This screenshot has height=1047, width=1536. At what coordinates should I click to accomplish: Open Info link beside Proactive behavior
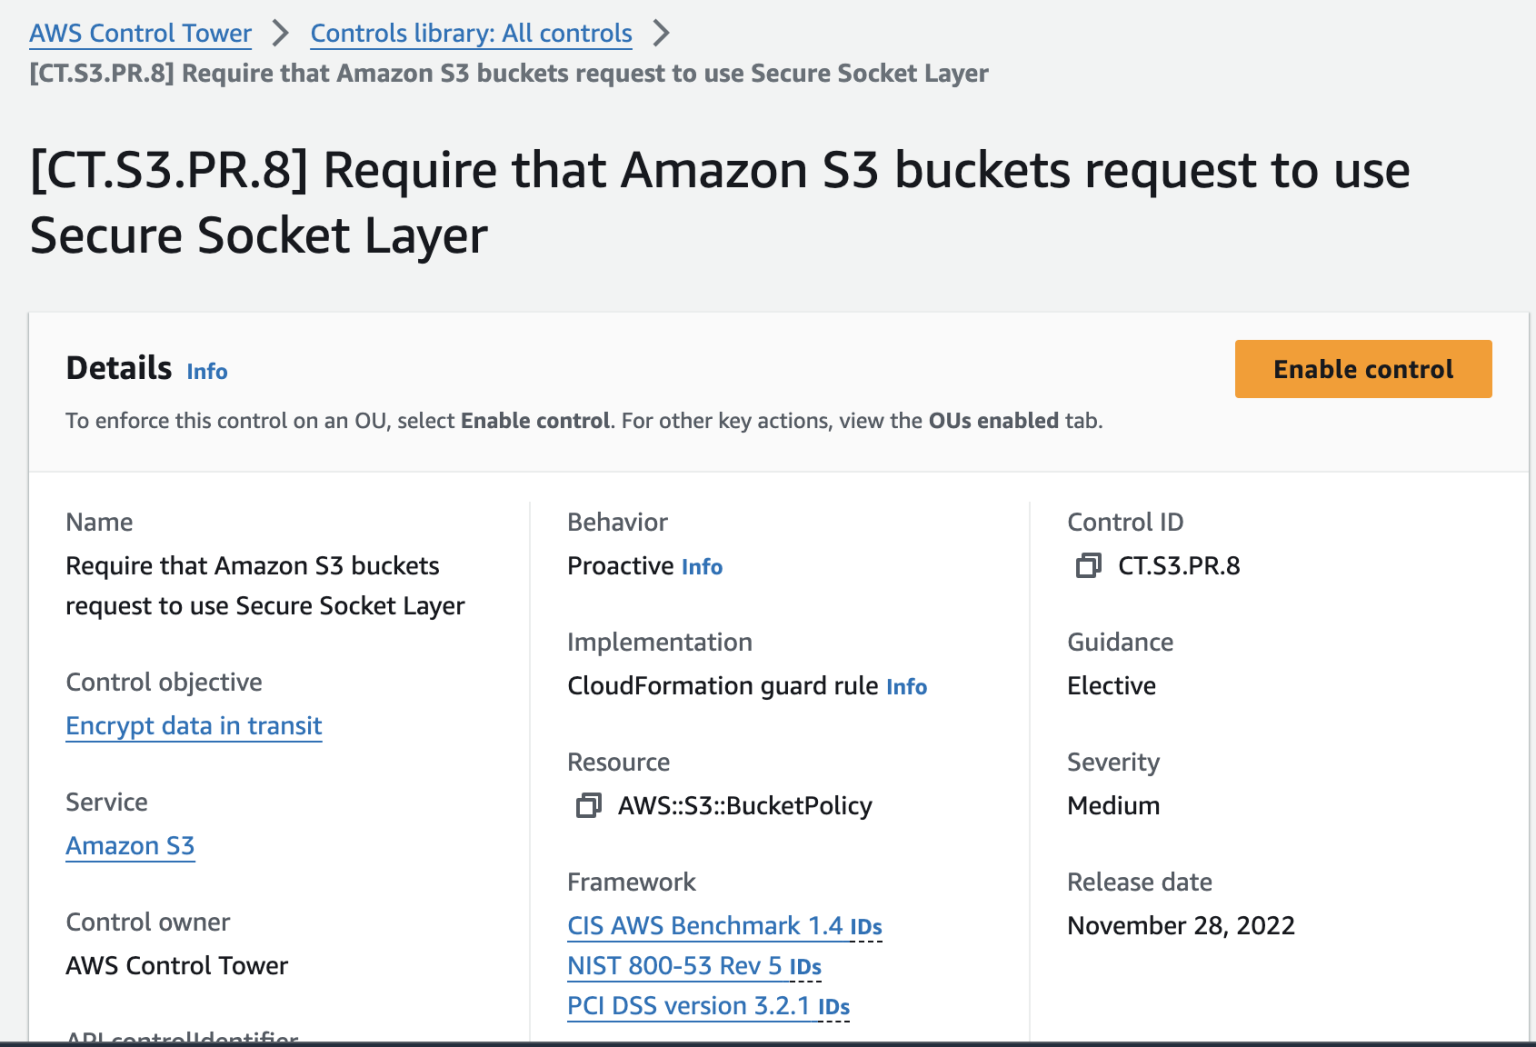[702, 567]
